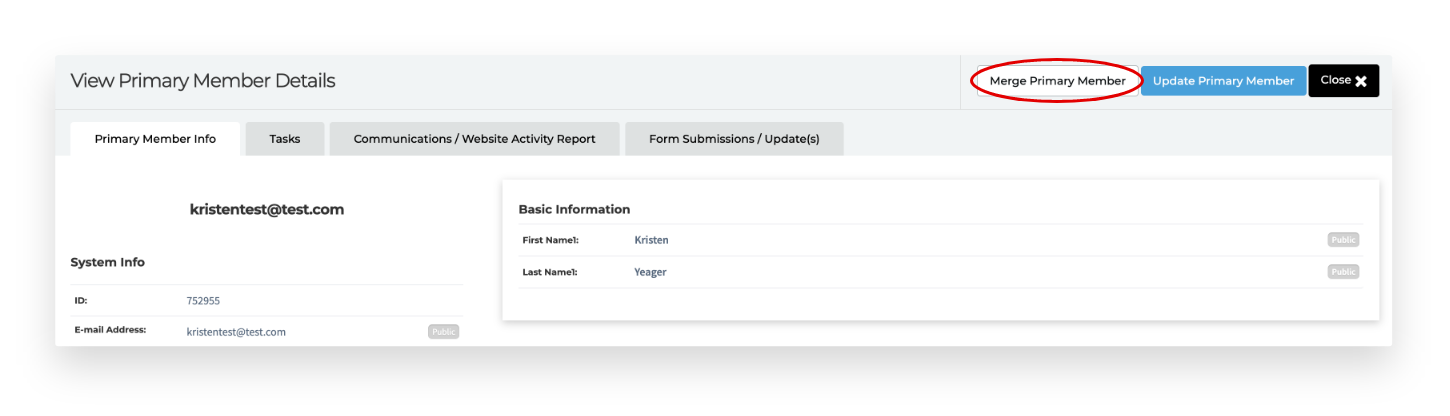1450x416 pixels.
Task: Close the member details dialog
Action: click(x=1343, y=81)
